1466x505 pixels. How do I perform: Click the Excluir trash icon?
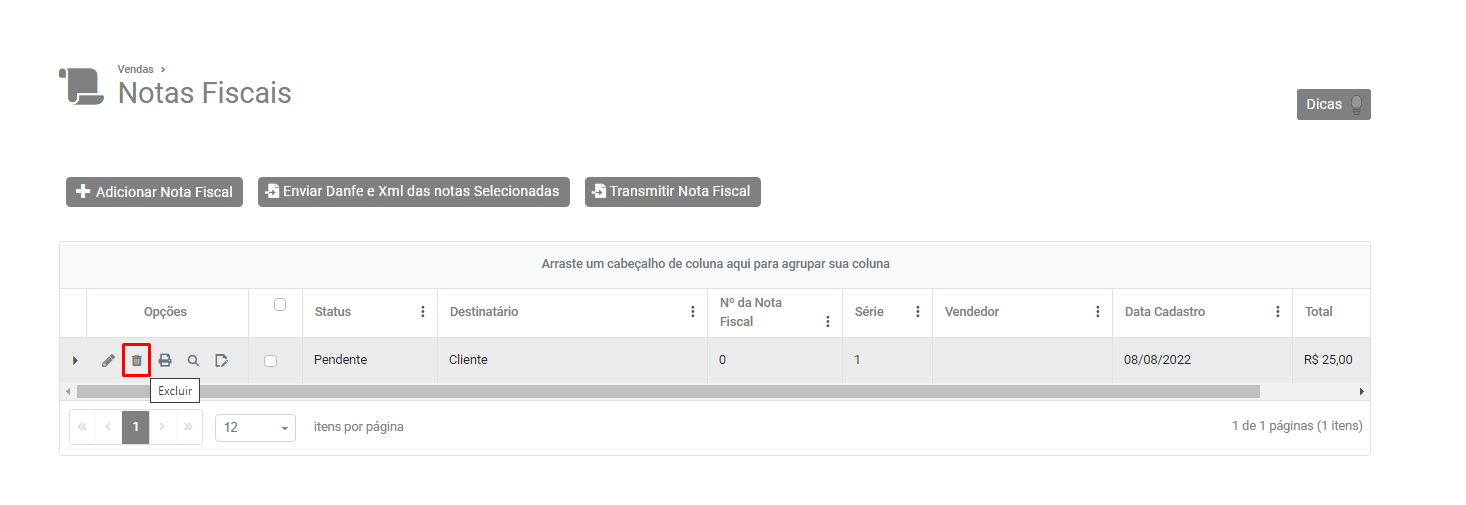137,360
